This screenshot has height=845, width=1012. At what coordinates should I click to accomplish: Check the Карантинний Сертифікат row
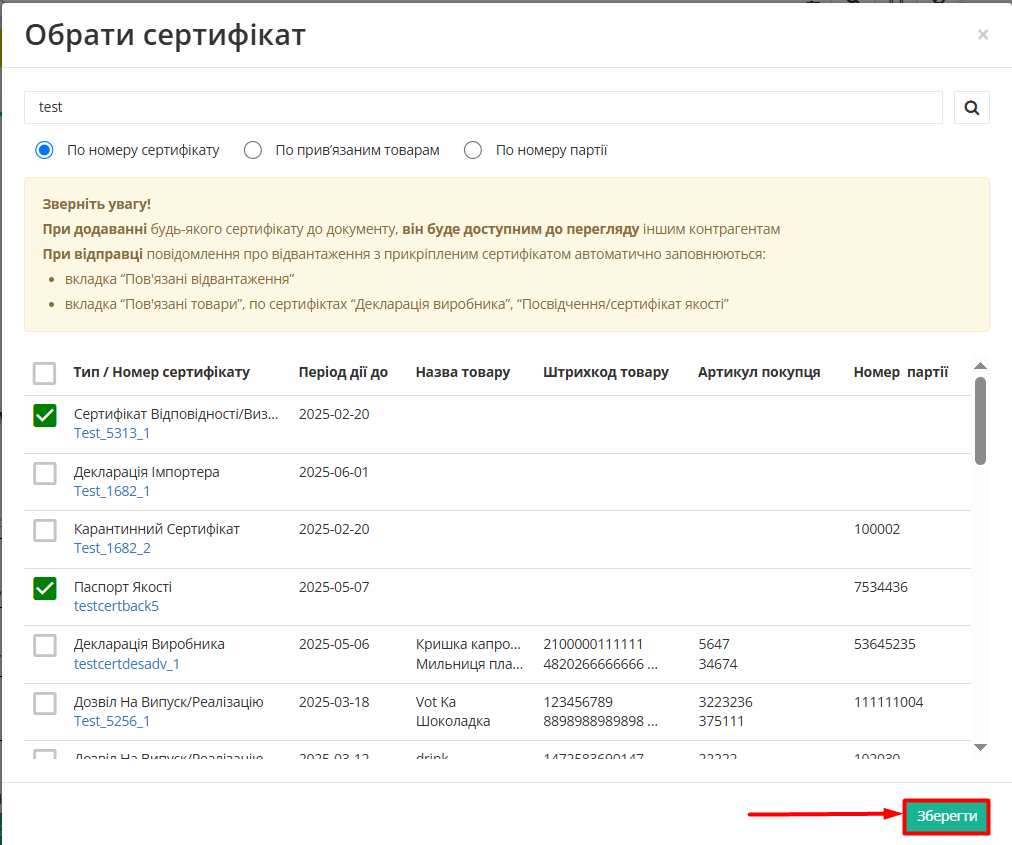44,530
